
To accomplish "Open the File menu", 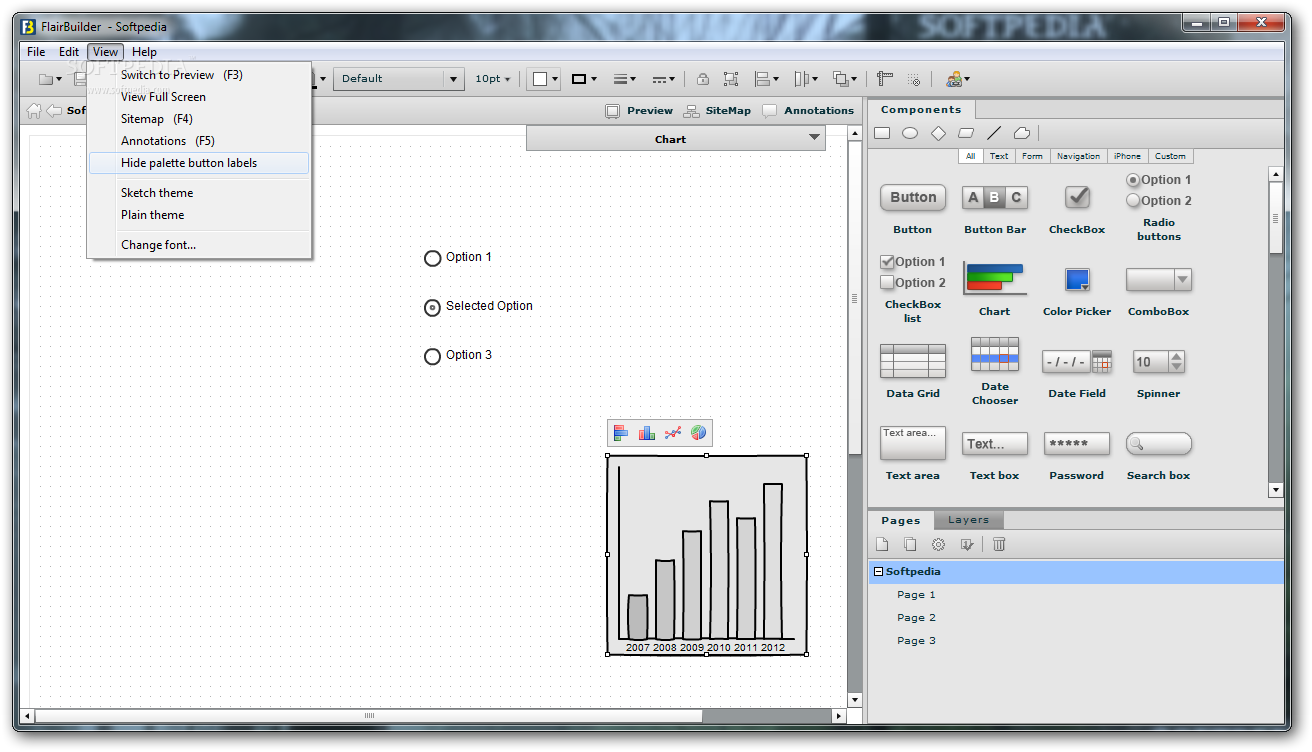I will click(36, 52).
